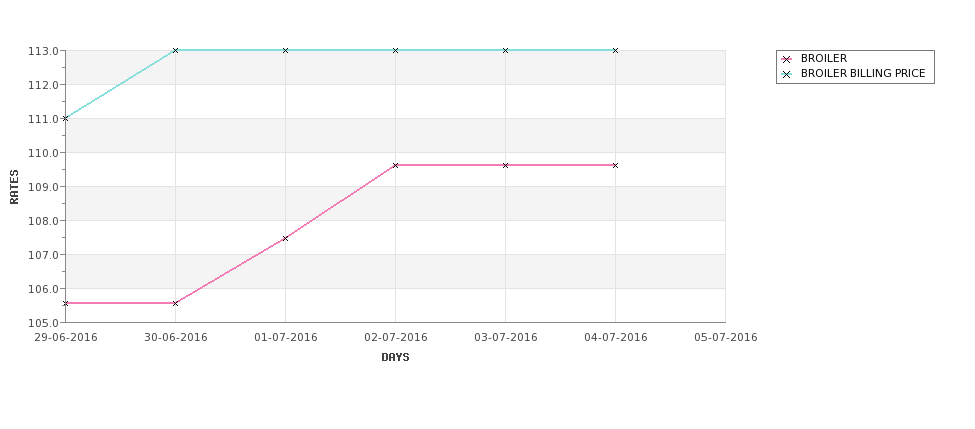Select BROILER data point on 30-06-2016
975x429 pixels.
click(x=175, y=303)
